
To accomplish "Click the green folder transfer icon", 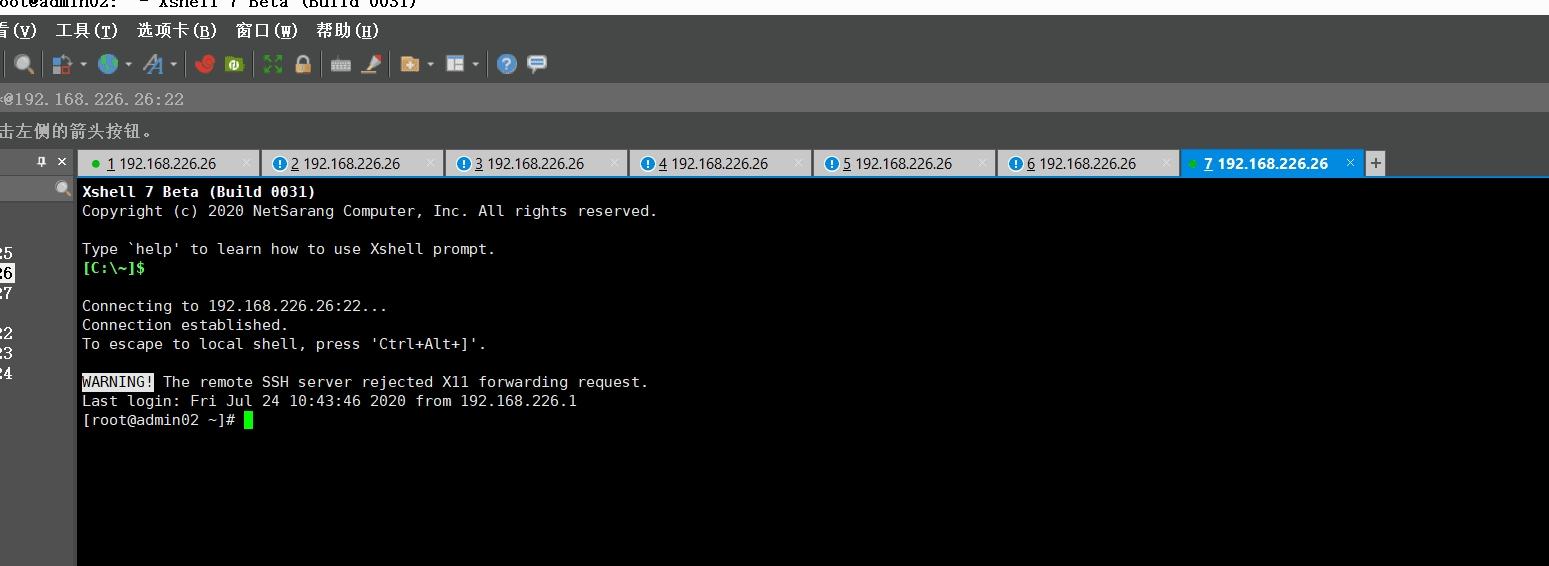I will tap(235, 64).
